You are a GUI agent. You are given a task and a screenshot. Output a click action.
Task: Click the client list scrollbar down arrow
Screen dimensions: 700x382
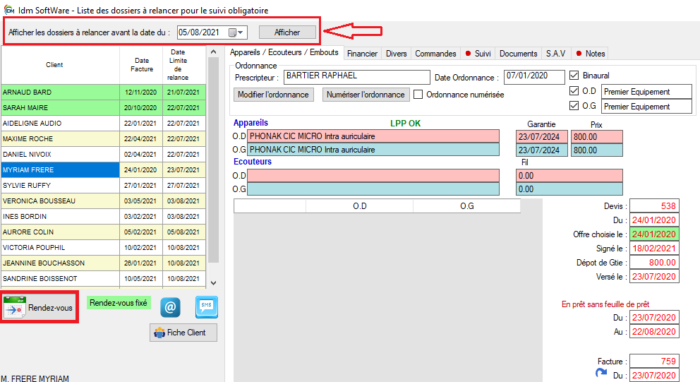(213, 283)
